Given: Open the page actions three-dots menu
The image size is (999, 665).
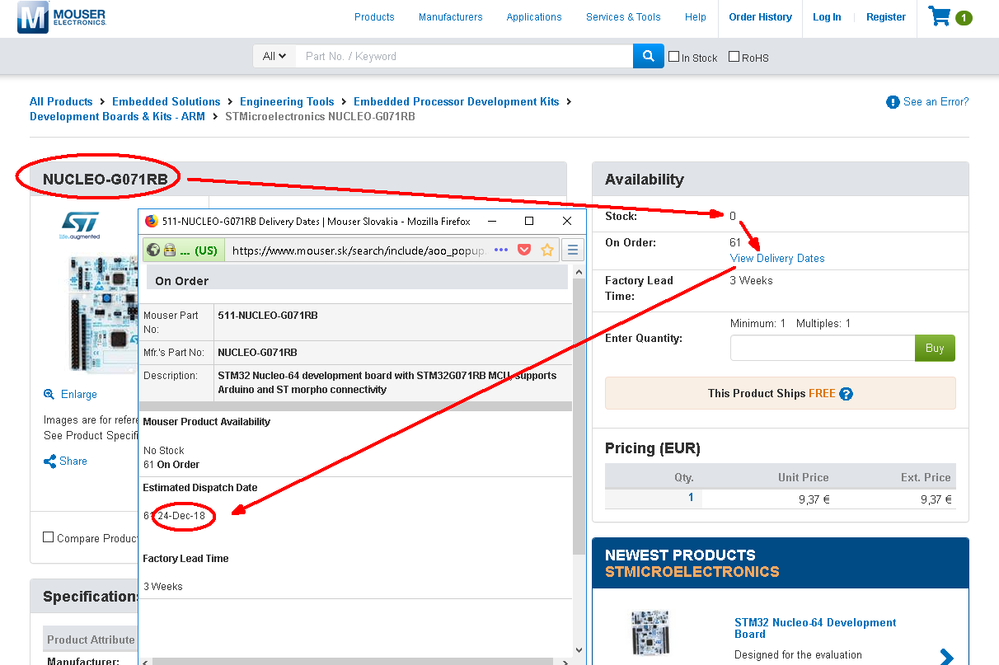Looking at the screenshot, I should (501, 250).
